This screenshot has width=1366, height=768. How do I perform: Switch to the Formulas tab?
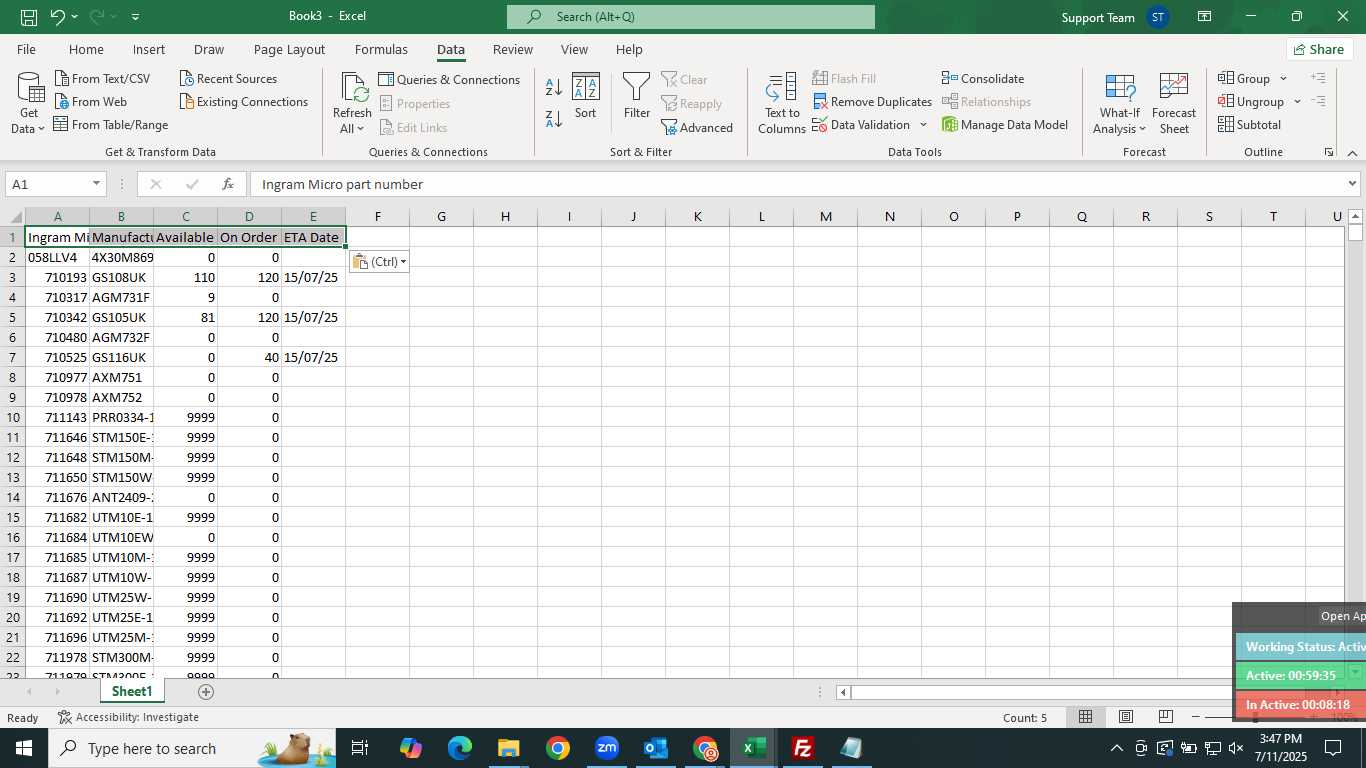tap(381, 49)
